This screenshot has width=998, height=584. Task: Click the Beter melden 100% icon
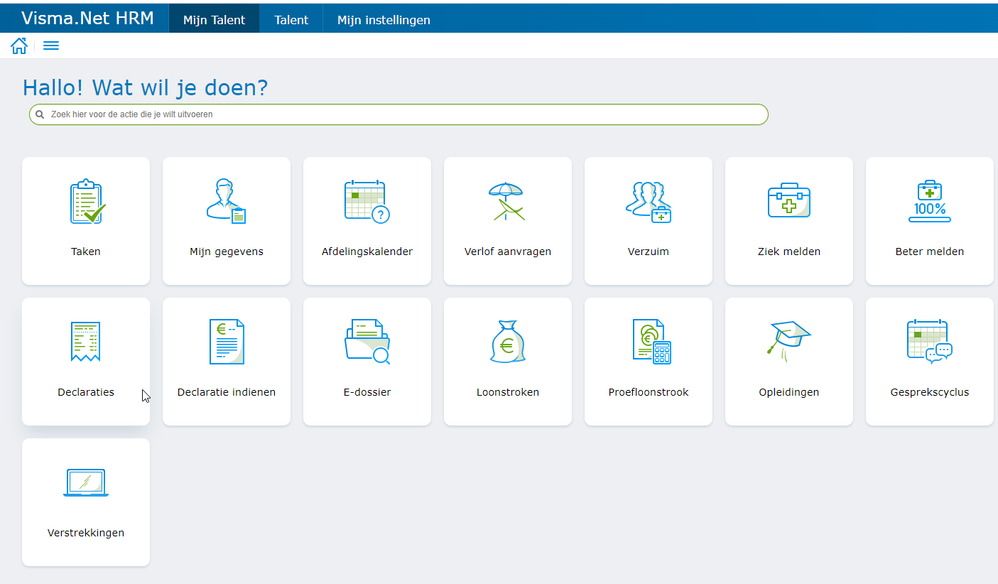(929, 202)
